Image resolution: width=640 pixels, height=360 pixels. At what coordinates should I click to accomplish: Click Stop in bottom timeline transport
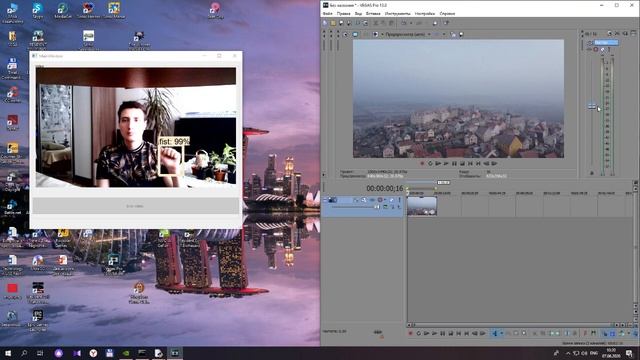[451, 333]
